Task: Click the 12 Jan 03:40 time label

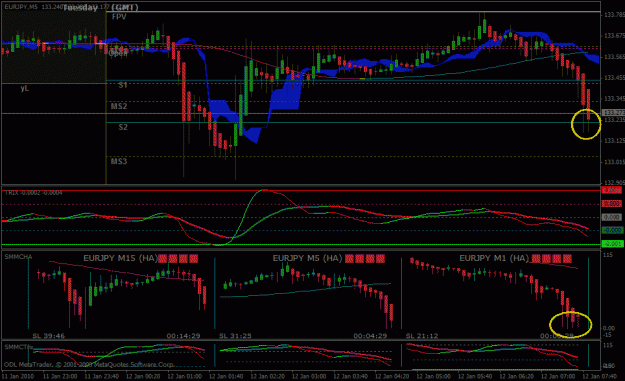Action: click(x=350, y=376)
